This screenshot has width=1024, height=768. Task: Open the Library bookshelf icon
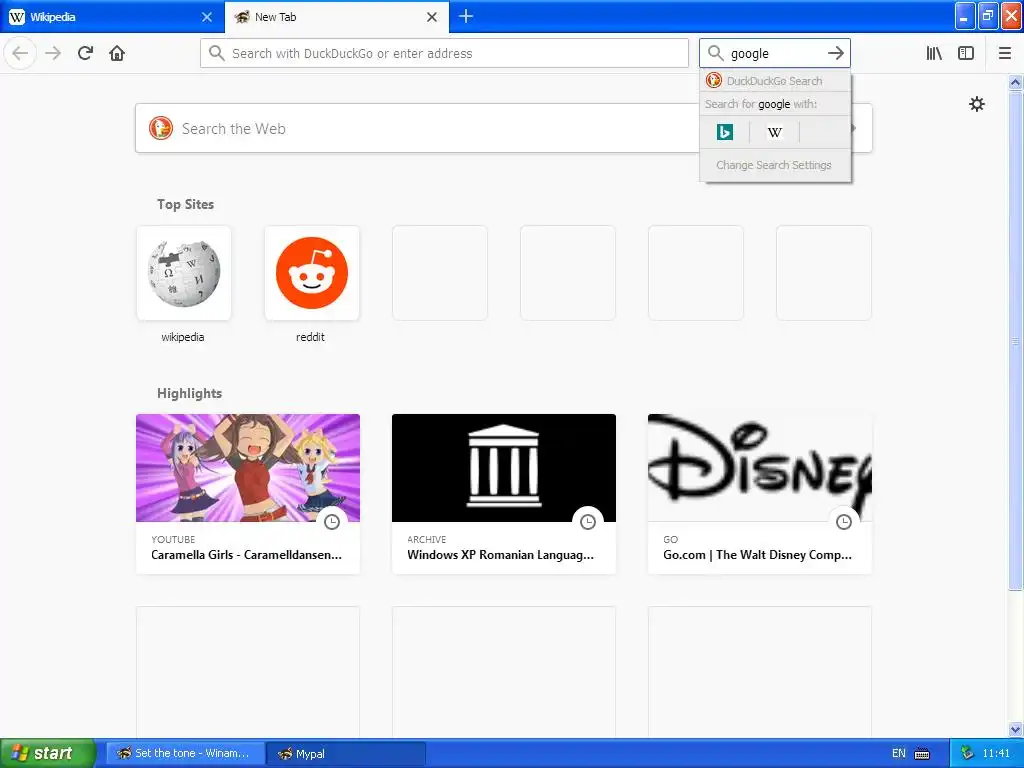(934, 53)
